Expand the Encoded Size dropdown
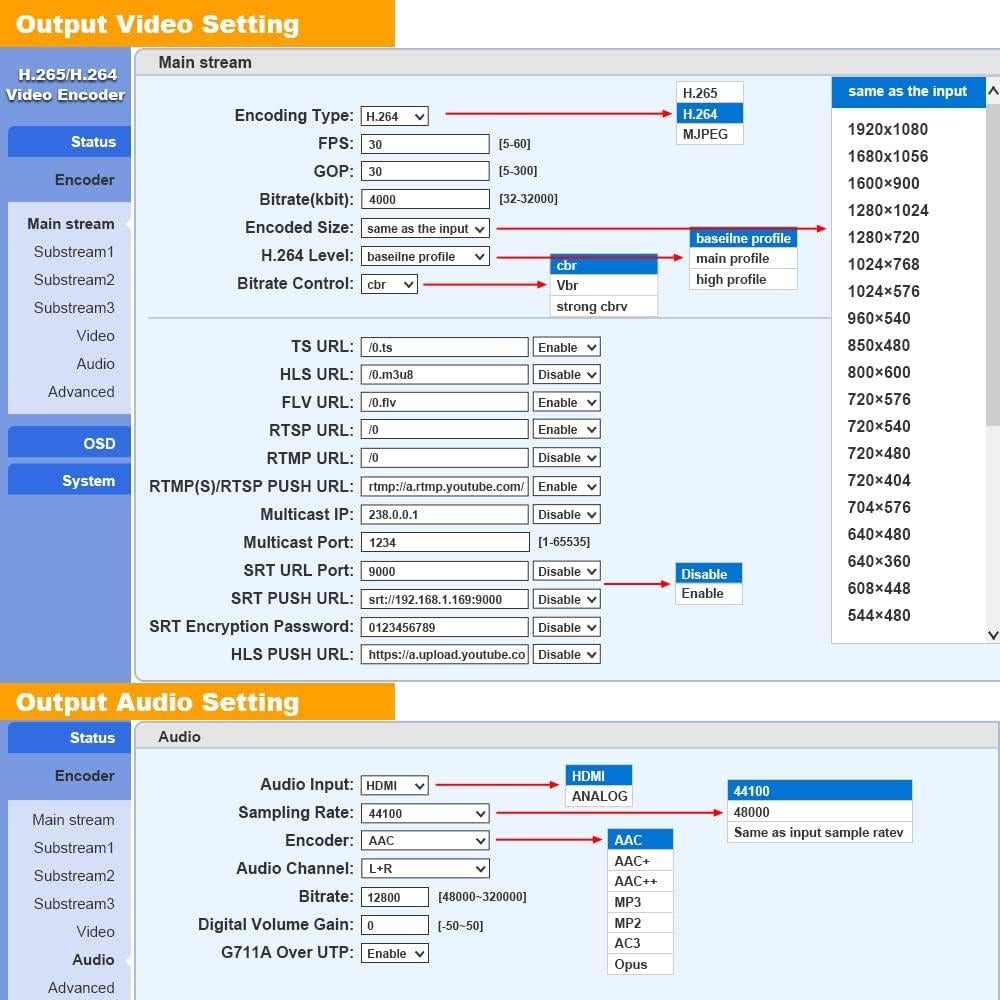Viewport: 1000px width, 1000px height. (425, 229)
